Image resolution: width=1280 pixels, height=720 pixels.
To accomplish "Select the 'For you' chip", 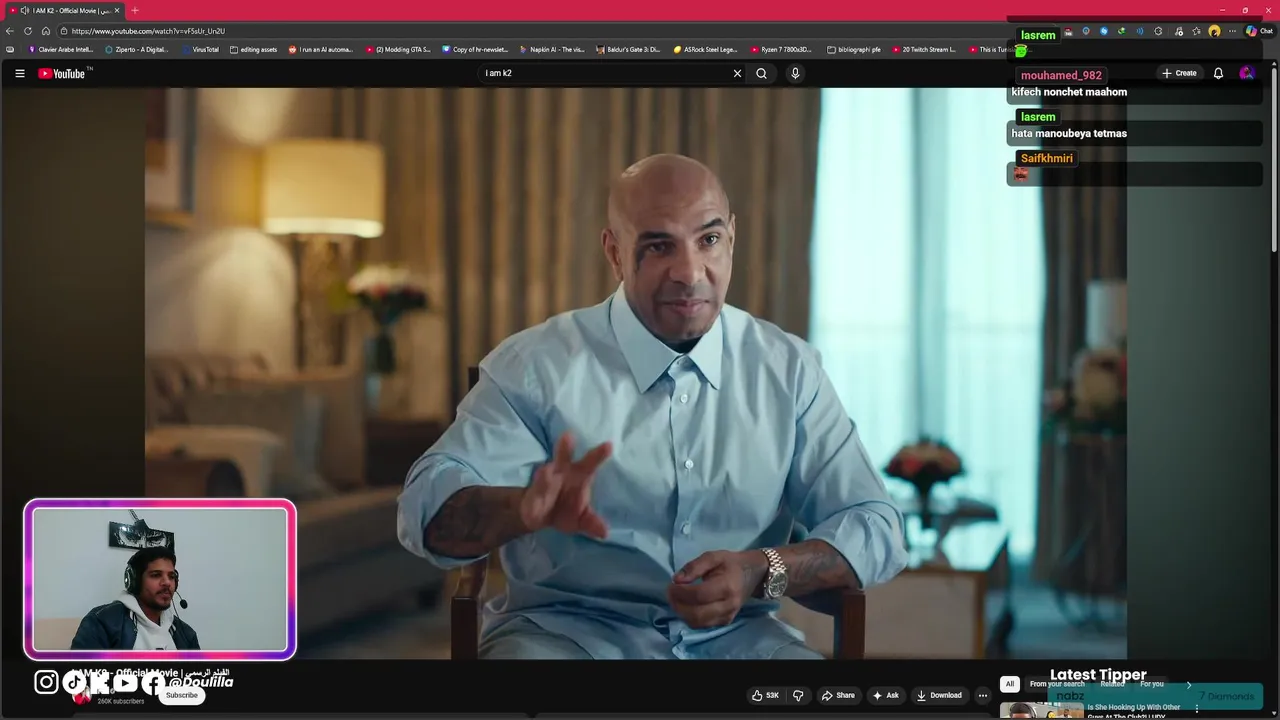I will pyautogui.click(x=1152, y=684).
